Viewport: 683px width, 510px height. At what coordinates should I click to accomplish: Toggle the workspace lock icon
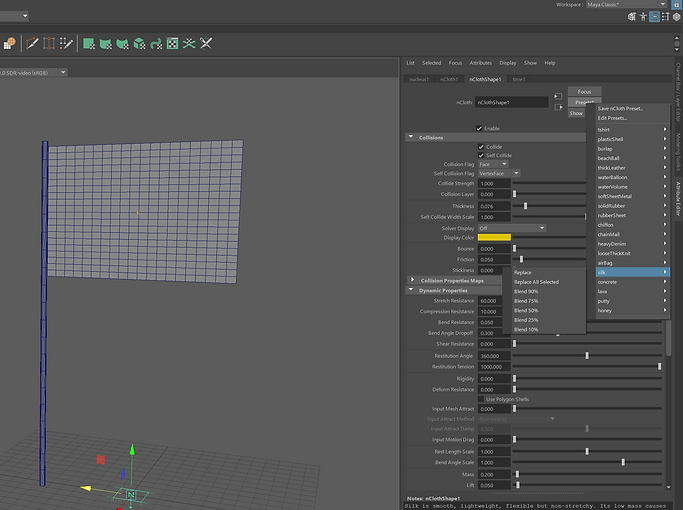pyautogui.click(x=677, y=4)
